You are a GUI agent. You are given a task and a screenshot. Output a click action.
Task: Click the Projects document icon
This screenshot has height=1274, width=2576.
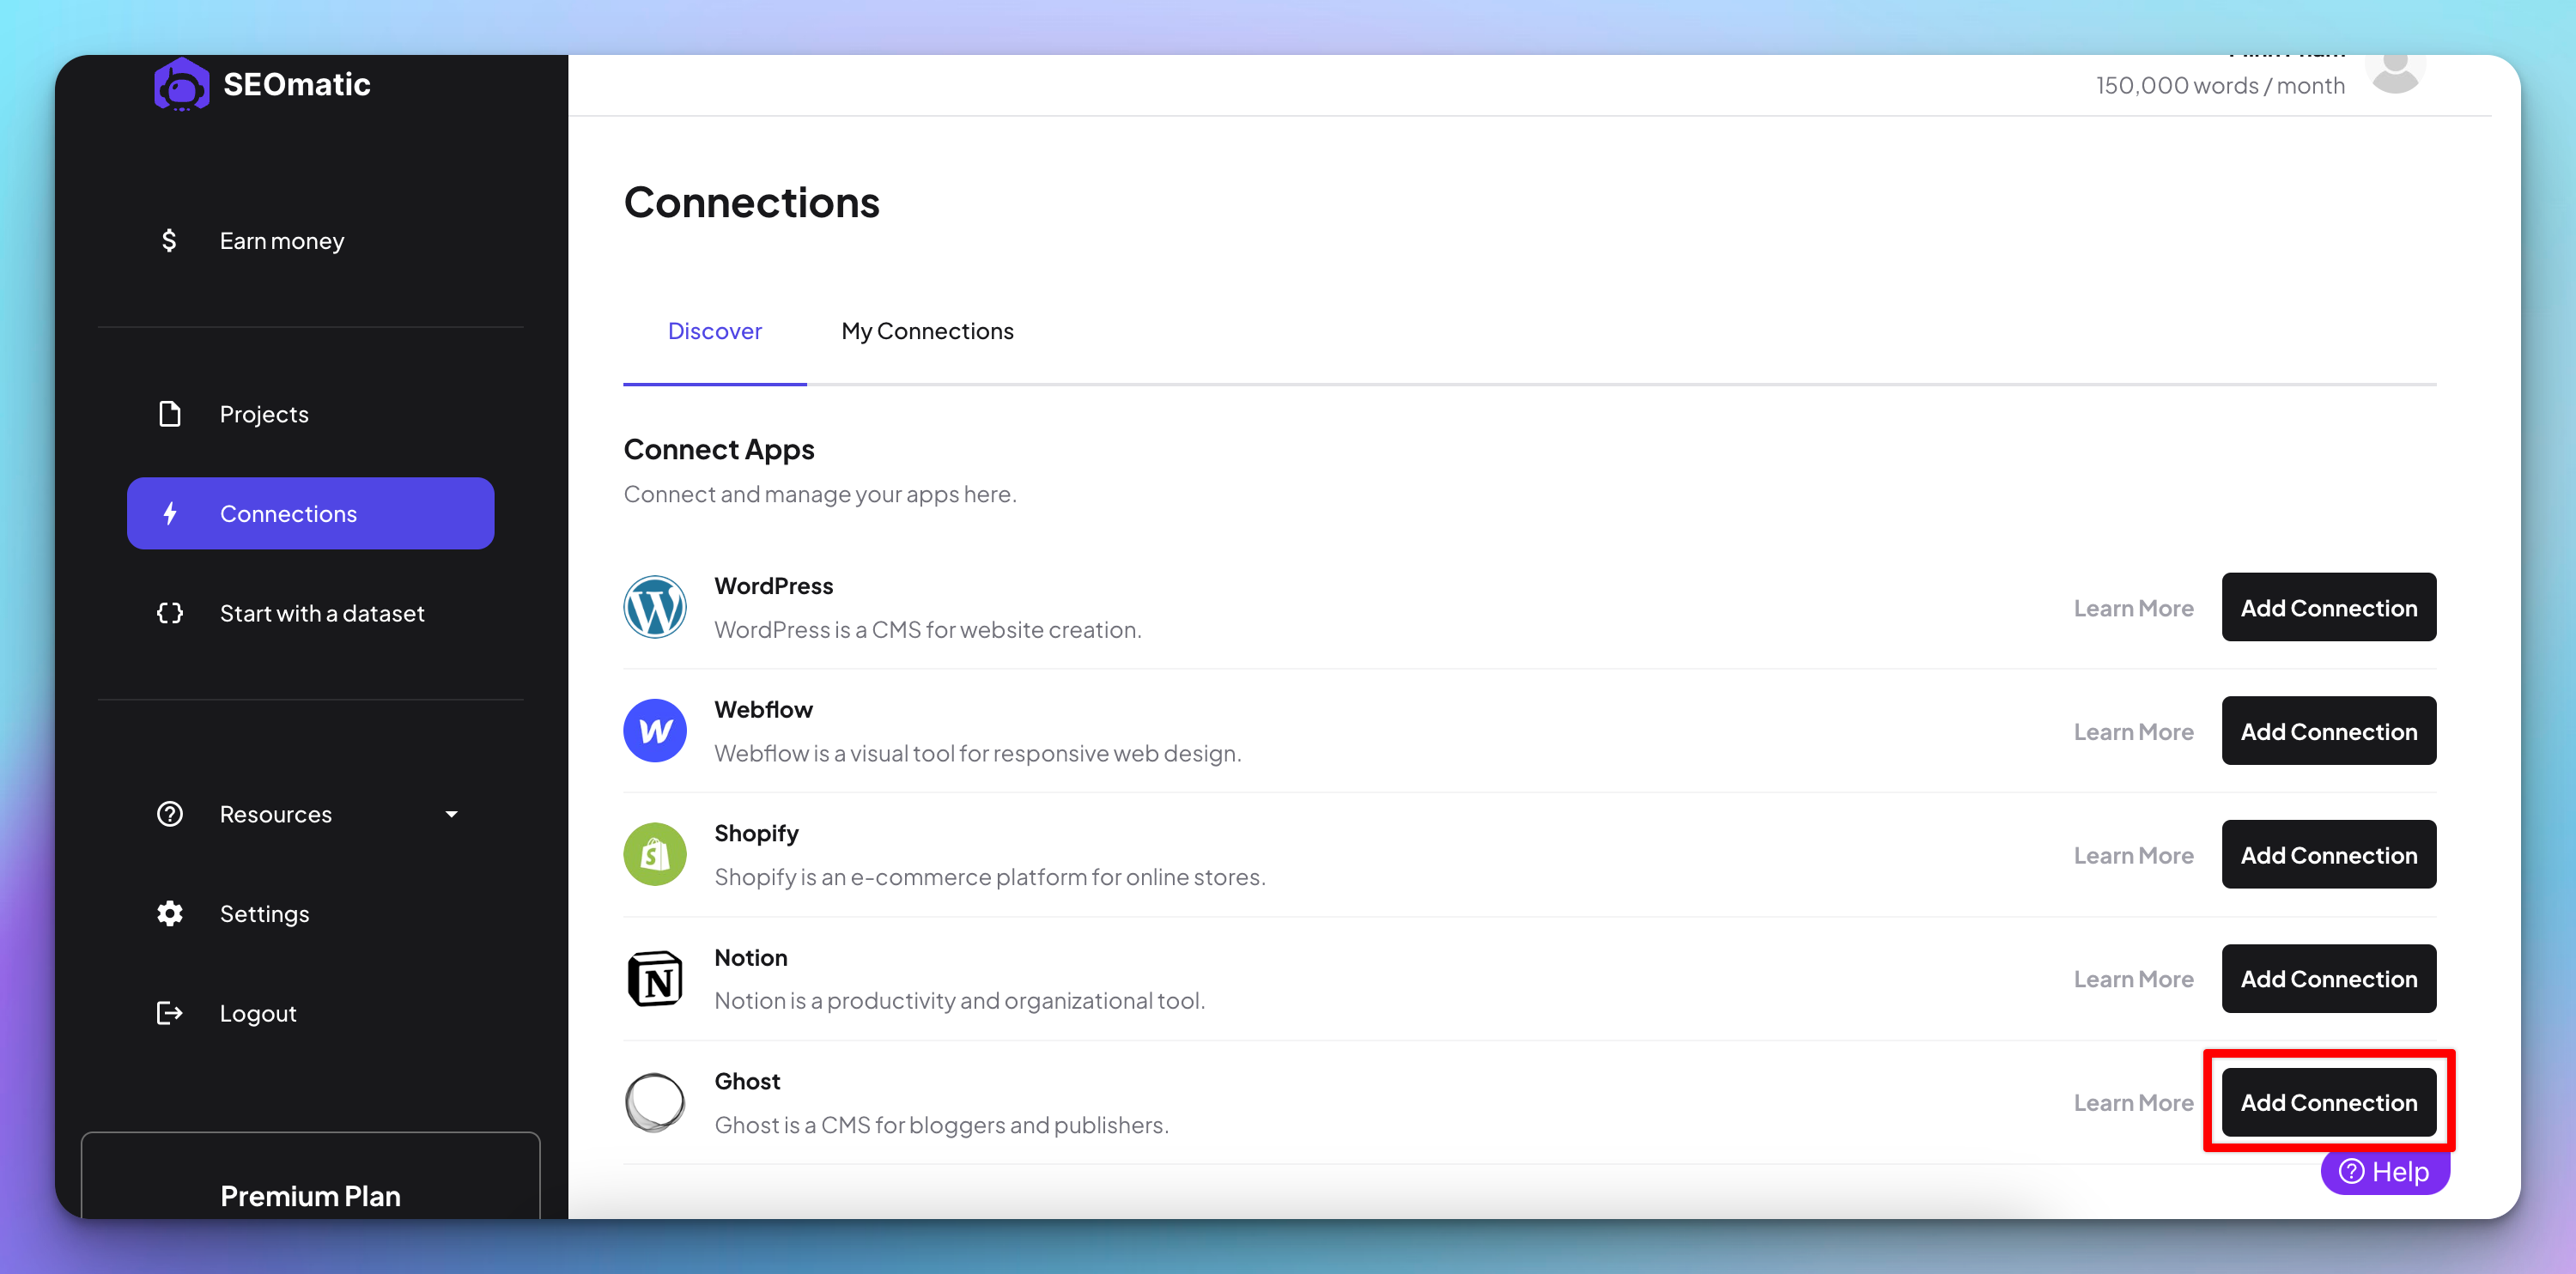pyautogui.click(x=170, y=414)
